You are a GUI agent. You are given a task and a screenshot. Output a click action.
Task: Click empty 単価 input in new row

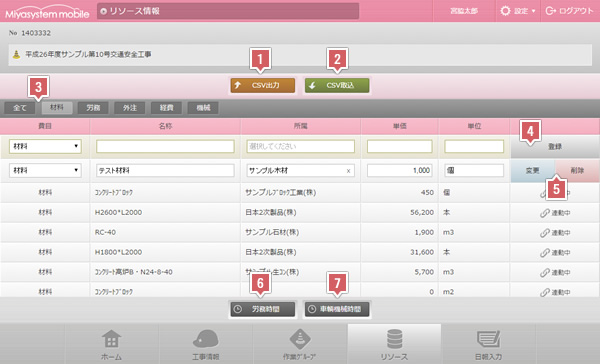click(x=399, y=146)
